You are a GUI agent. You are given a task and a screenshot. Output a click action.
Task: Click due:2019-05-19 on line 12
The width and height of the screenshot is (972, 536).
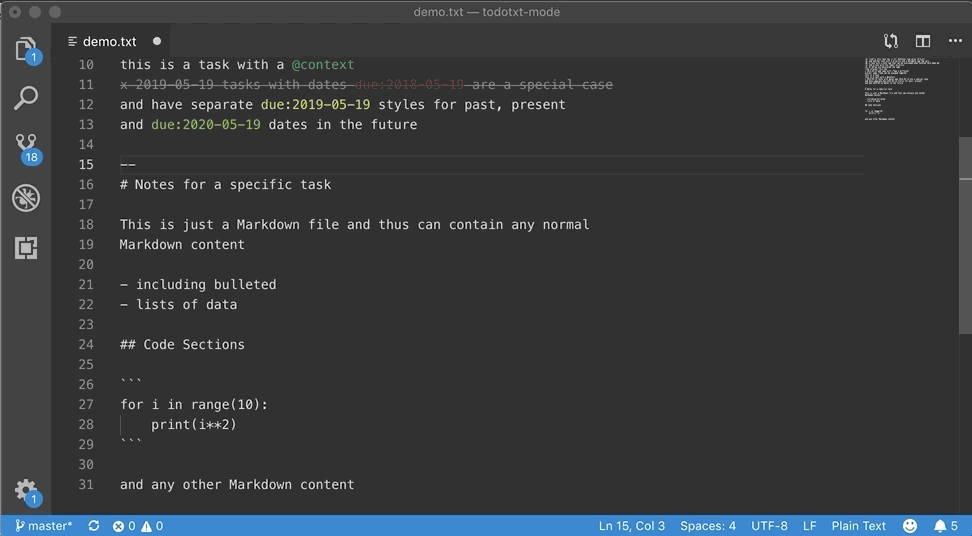coord(316,104)
